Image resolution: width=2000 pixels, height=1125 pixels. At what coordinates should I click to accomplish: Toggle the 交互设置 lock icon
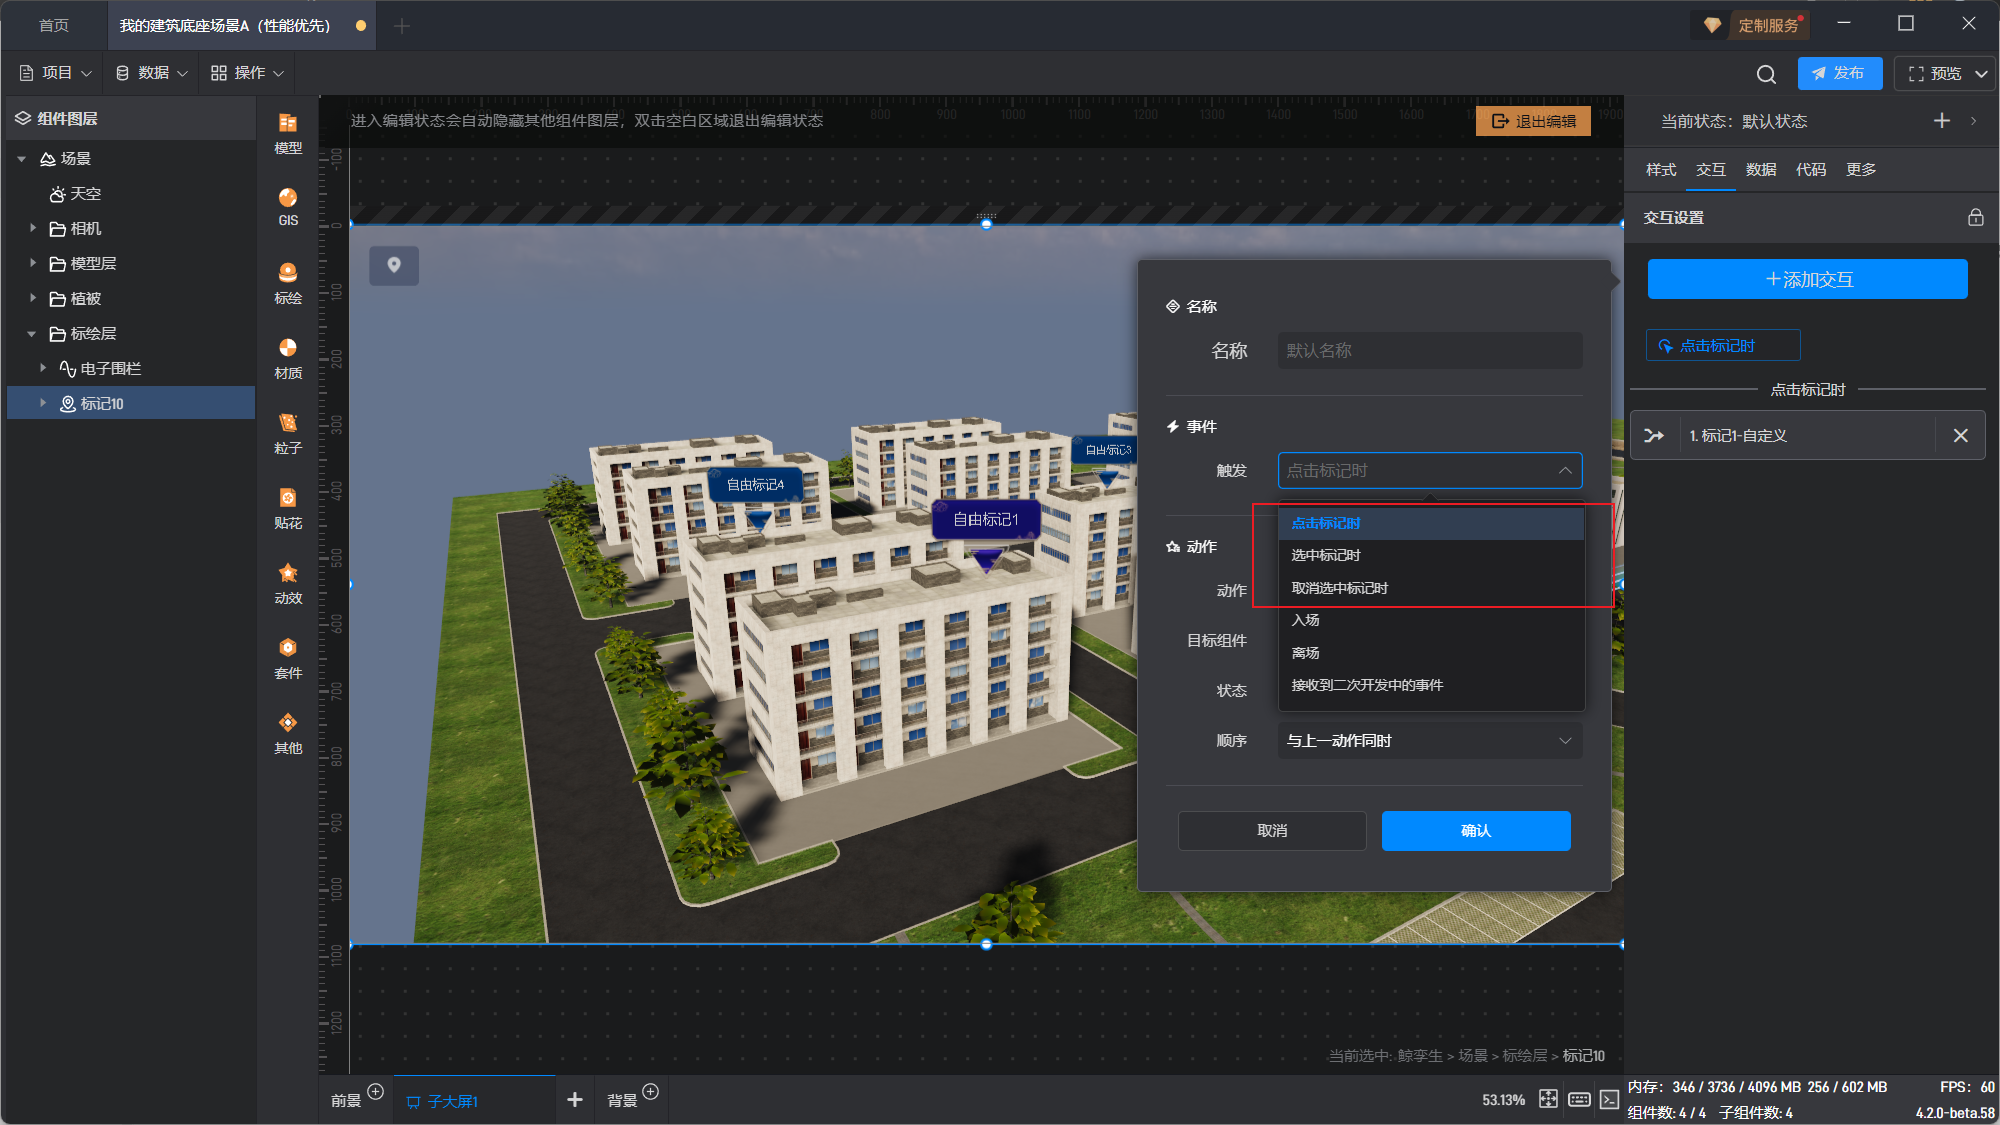(1975, 217)
